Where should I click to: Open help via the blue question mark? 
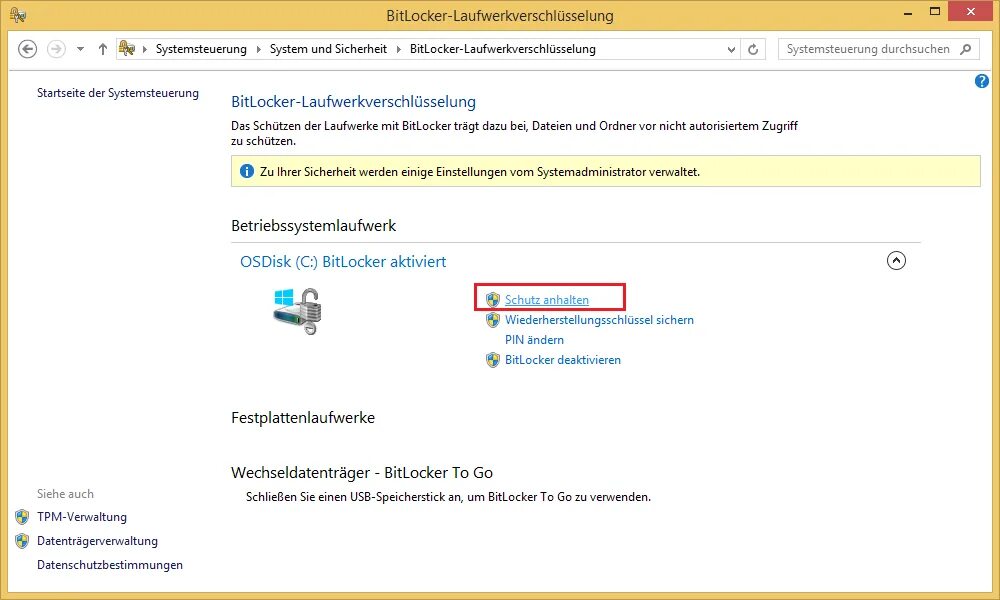[x=982, y=82]
